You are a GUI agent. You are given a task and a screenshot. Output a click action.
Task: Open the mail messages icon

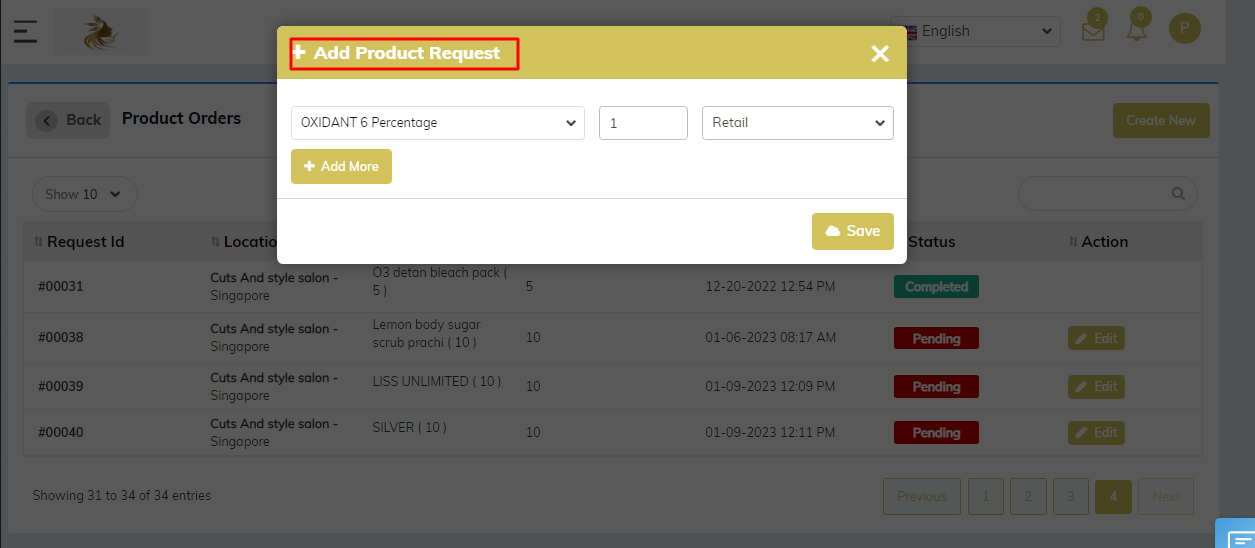point(1094,29)
